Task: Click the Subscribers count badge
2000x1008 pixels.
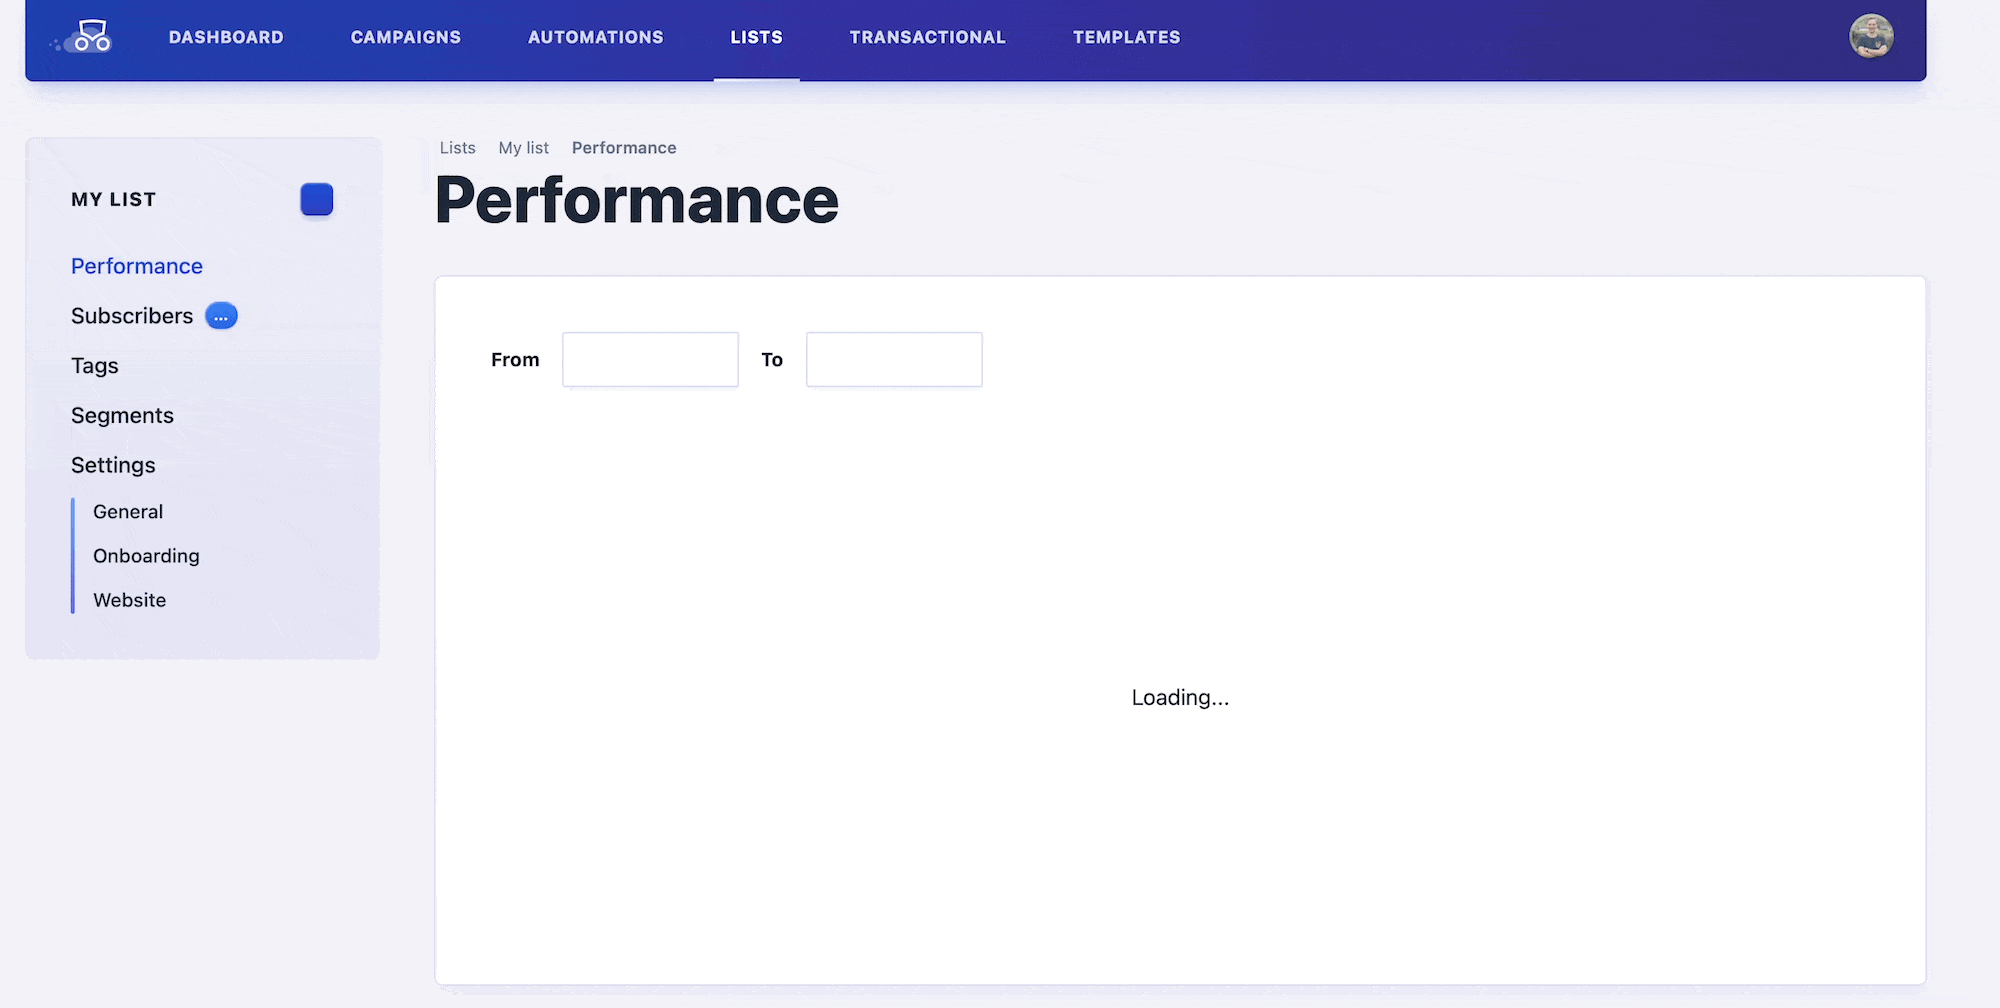Action: pyautogui.click(x=221, y=316)
